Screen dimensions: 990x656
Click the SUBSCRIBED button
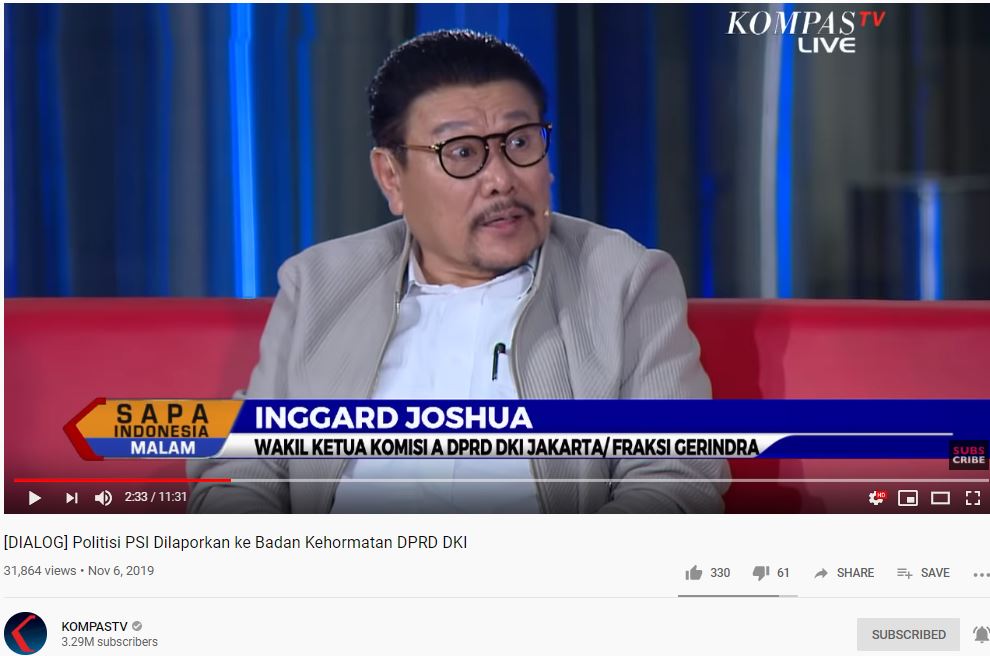coord(908,635)
